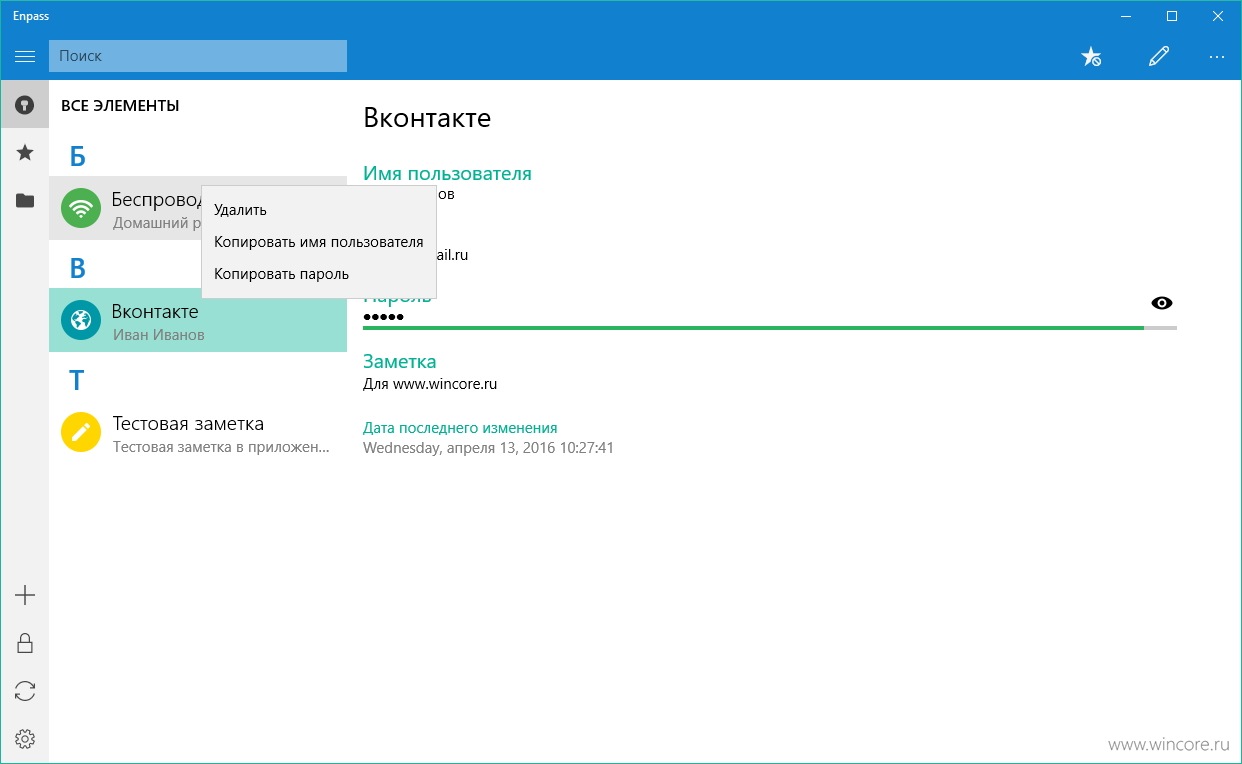Click the Вконтакте detail title
The height and width of the screenshot is (764, 1242).
point(427,118)
